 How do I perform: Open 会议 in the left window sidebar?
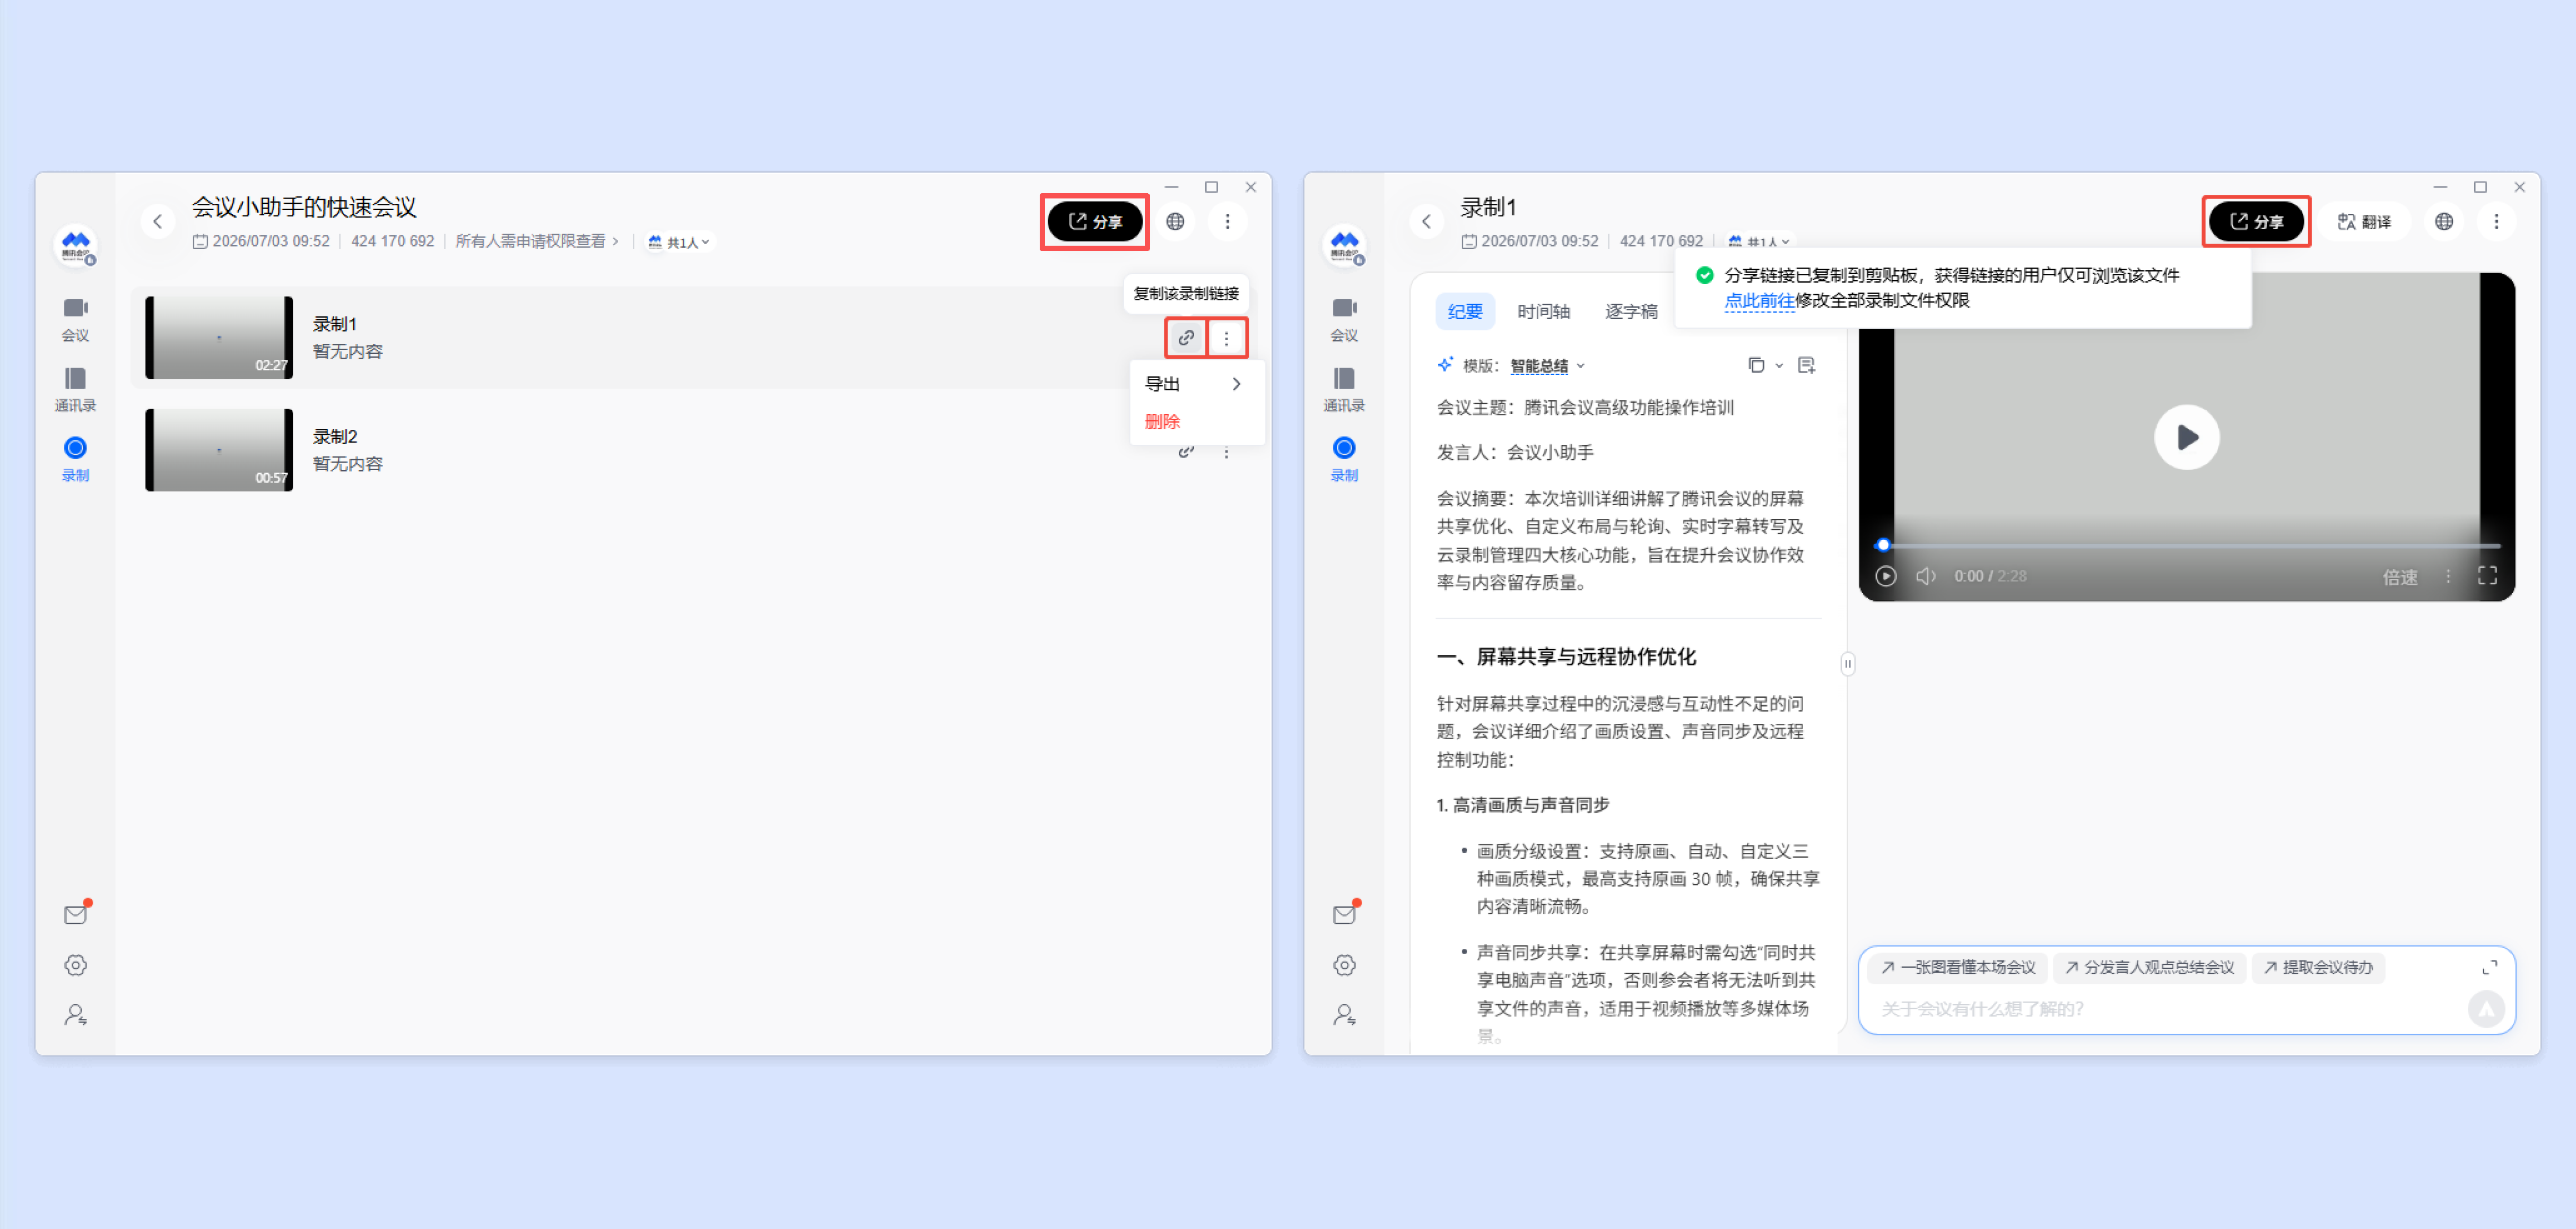click(75, 320)
